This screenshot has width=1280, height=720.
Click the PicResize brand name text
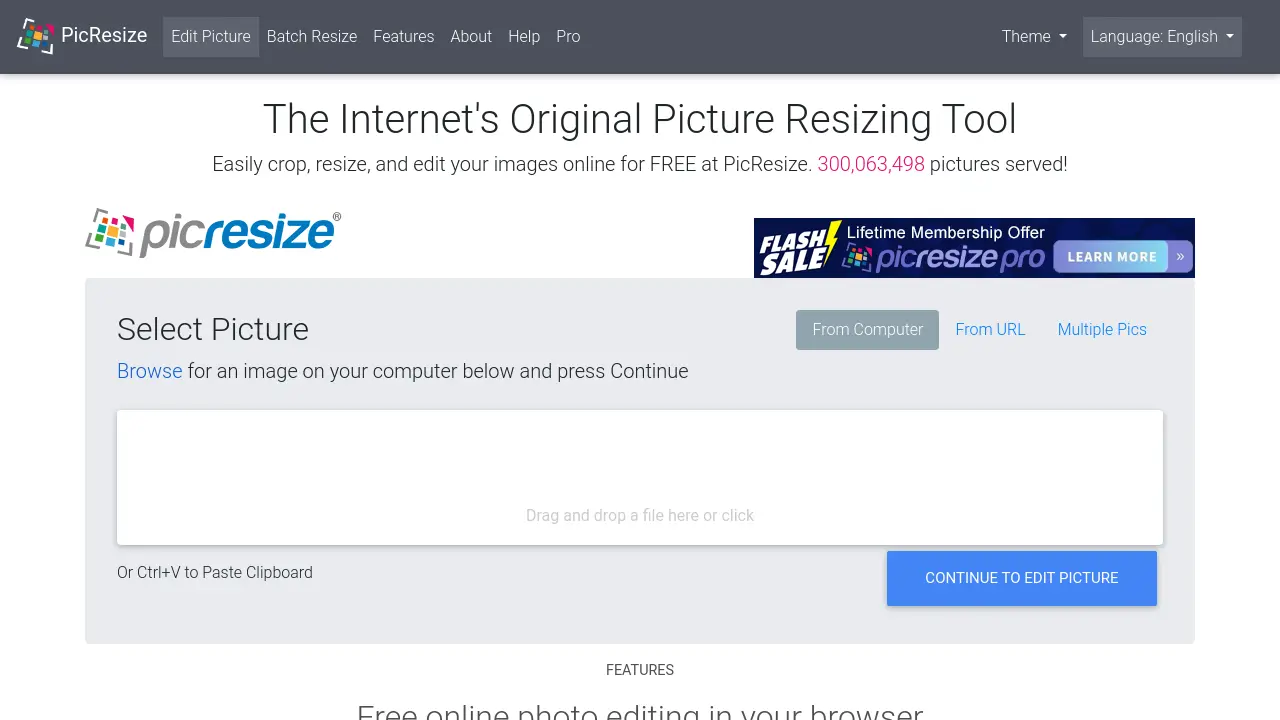tap(104, 35)
